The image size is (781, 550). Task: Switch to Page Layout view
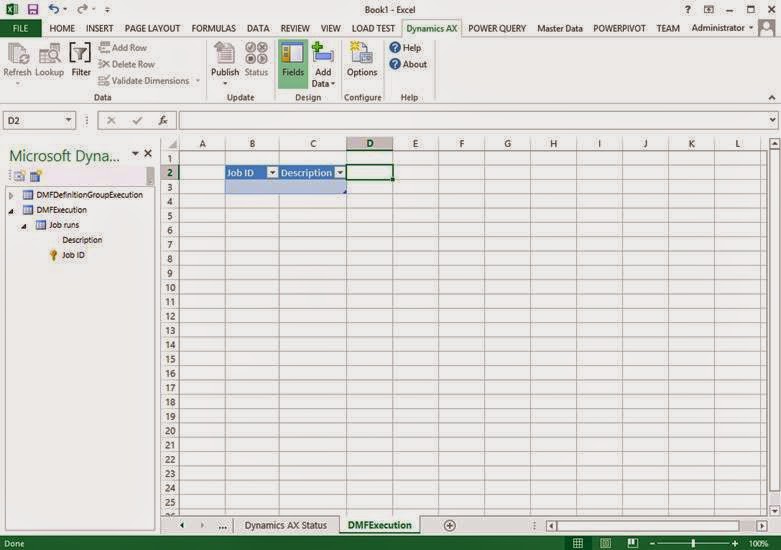coord(605,543)
